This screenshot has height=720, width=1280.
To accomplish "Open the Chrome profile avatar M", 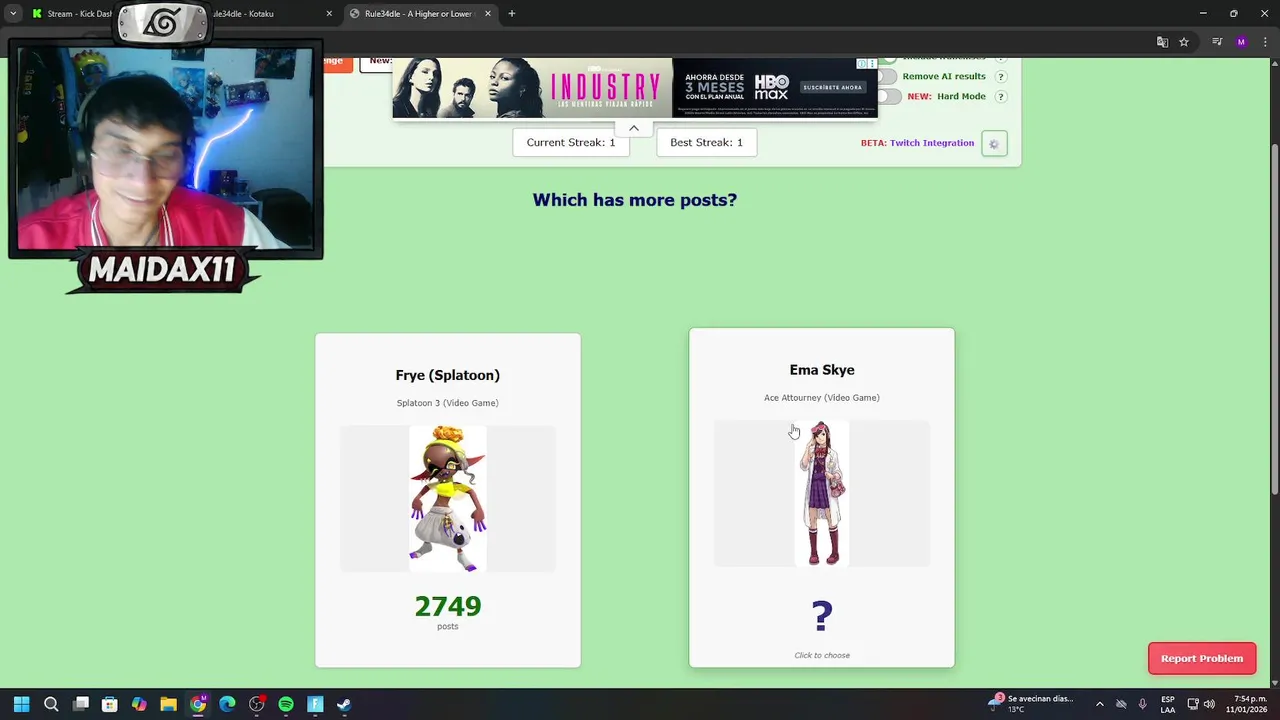I will point(1241,42).
